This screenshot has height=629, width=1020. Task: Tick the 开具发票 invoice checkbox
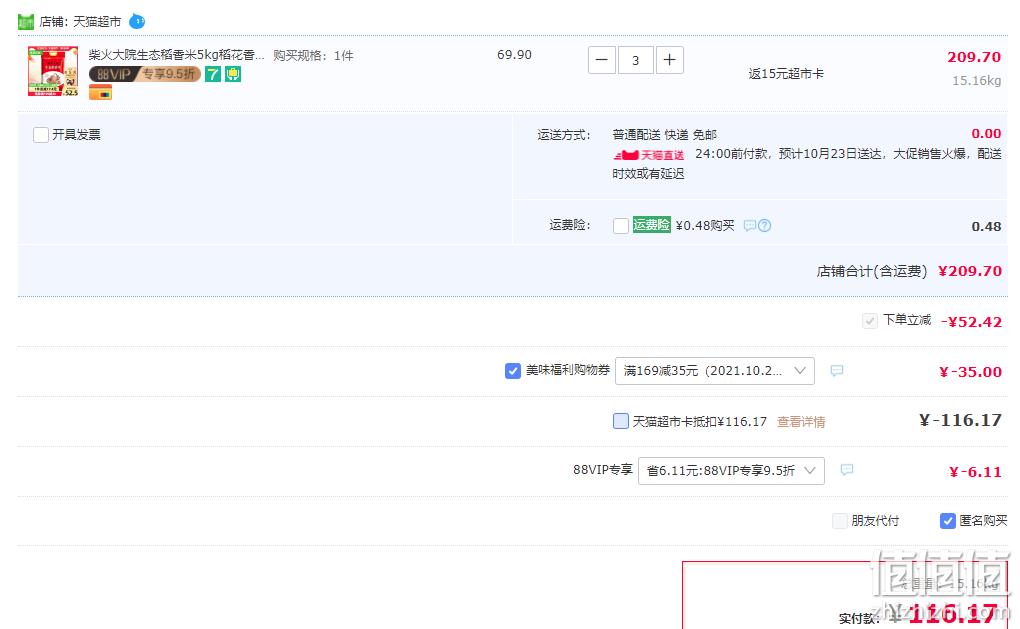point(41,135)
